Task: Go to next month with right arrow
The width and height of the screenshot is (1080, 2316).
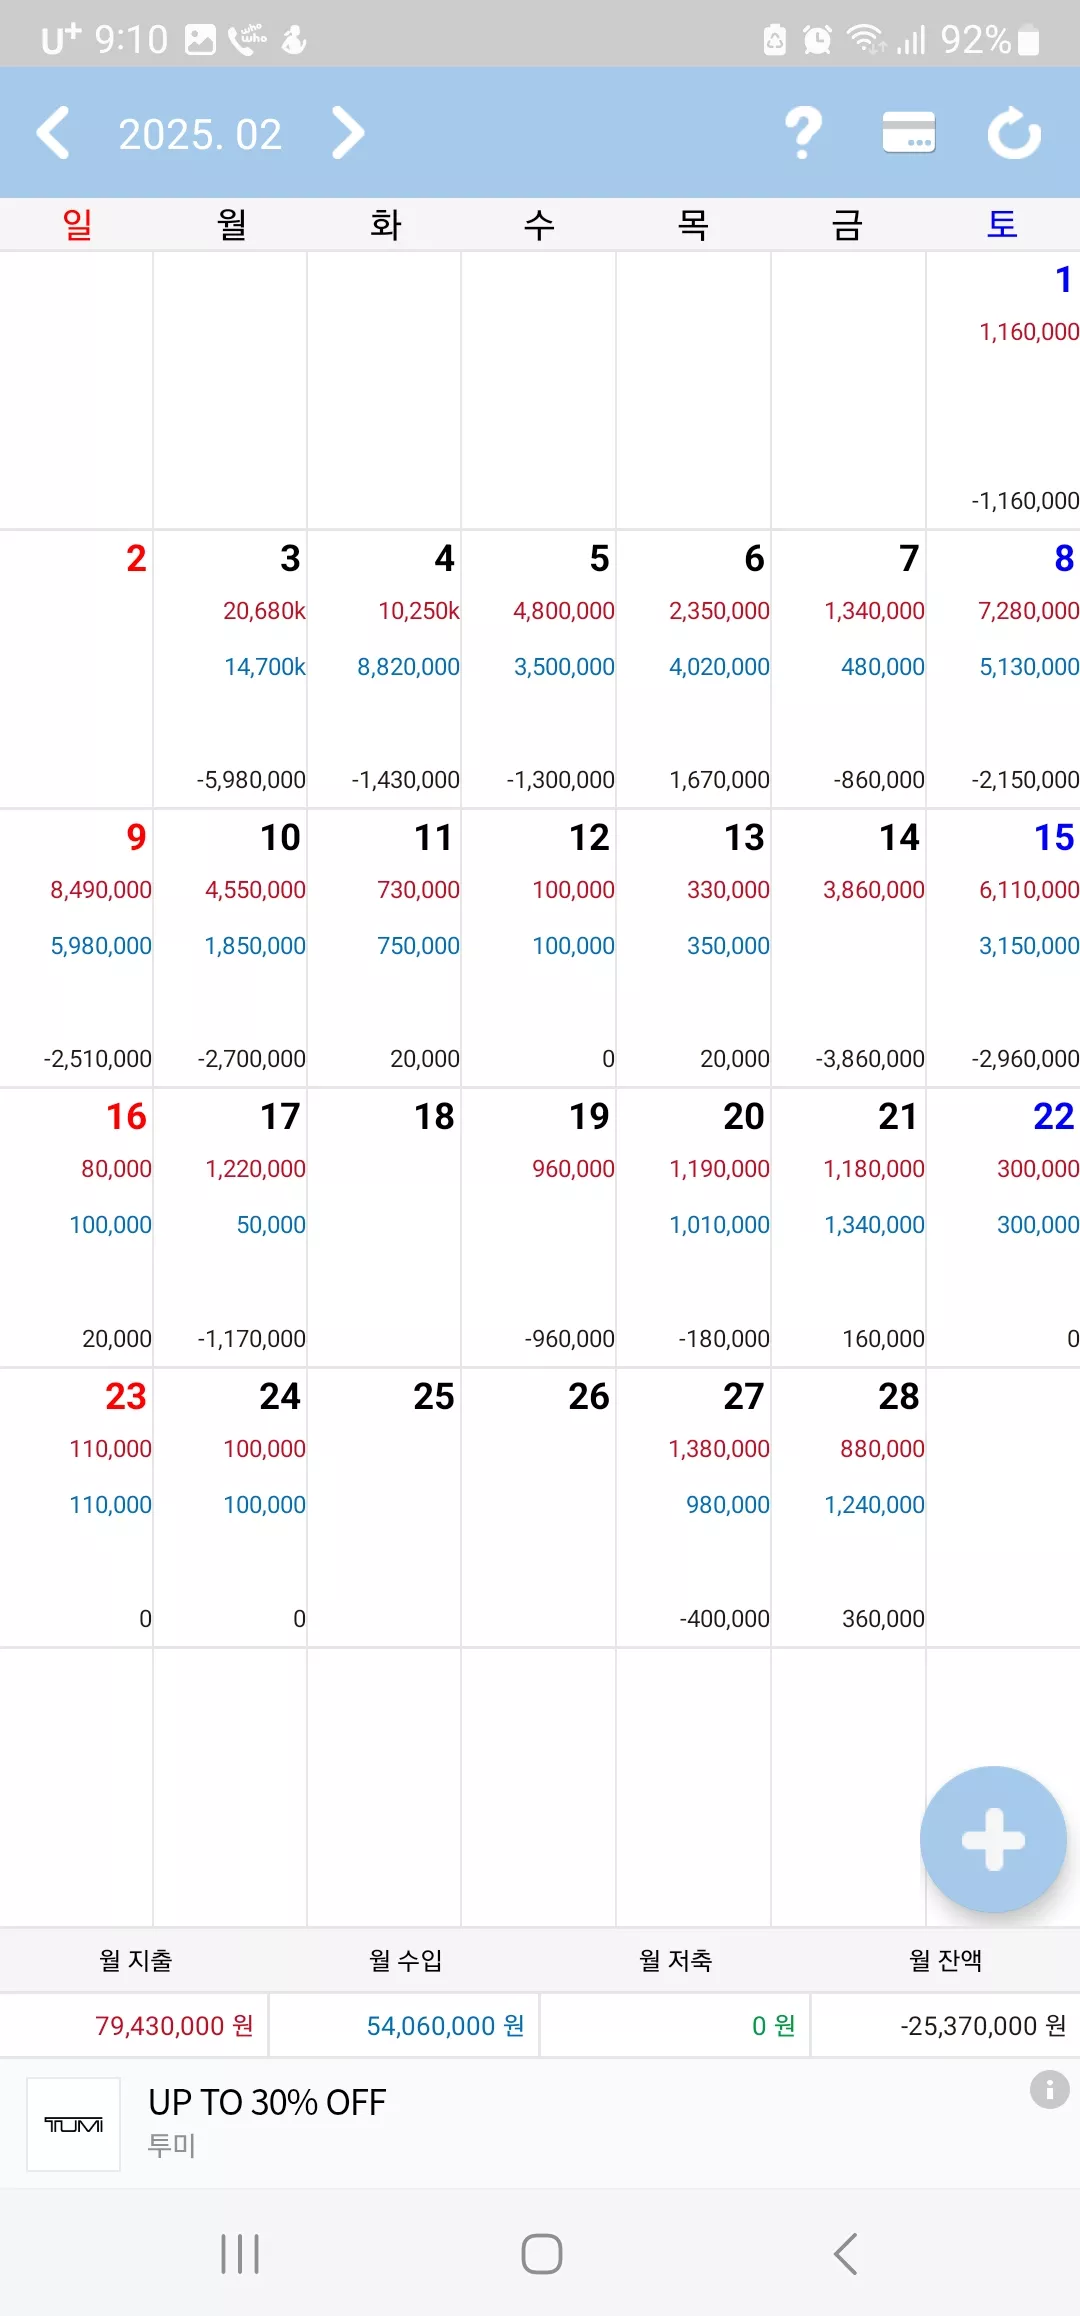Action: click(x=347, y=133)
